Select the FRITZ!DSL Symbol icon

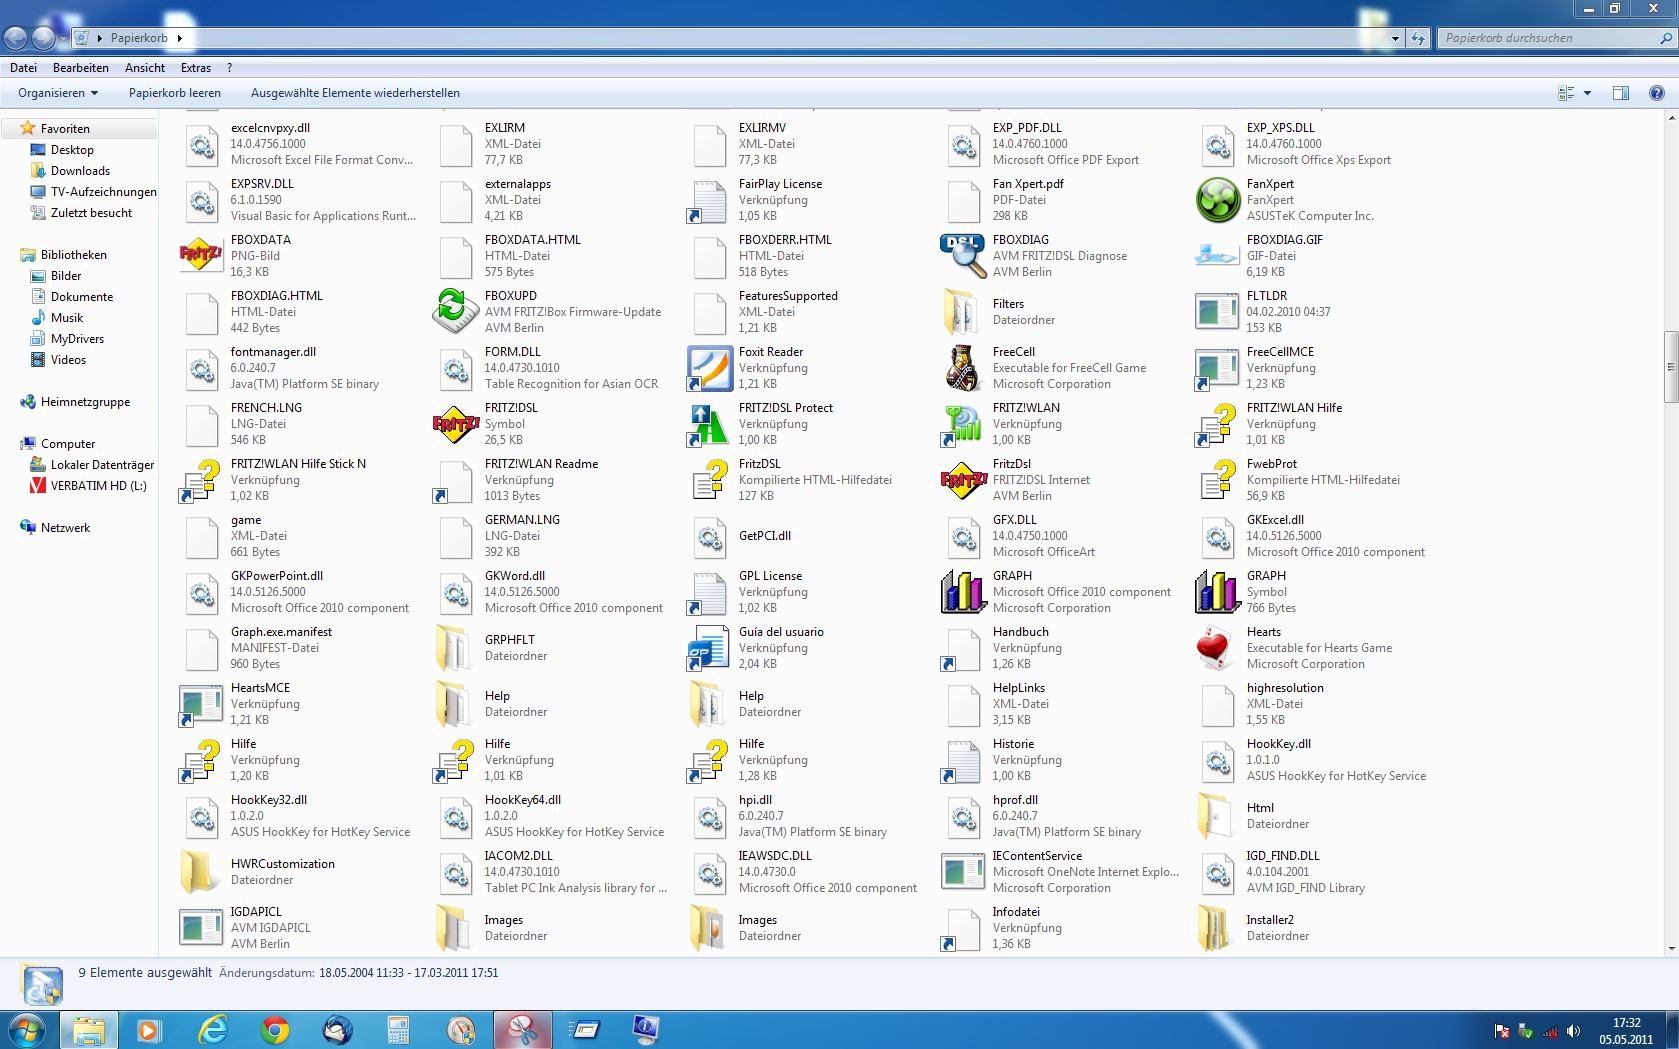pyautogui.click(x=455, y=424)
